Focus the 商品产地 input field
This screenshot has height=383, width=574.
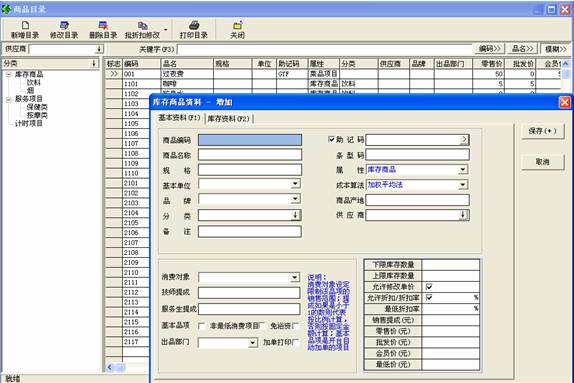(417, 200)
